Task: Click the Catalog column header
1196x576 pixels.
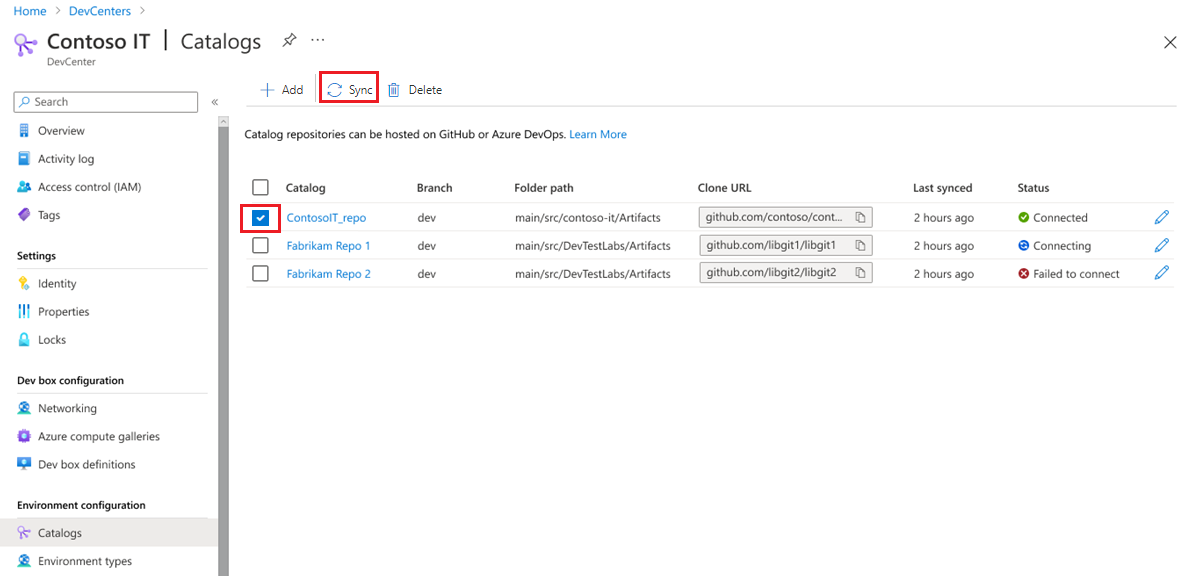Action: tap(306, 188)
